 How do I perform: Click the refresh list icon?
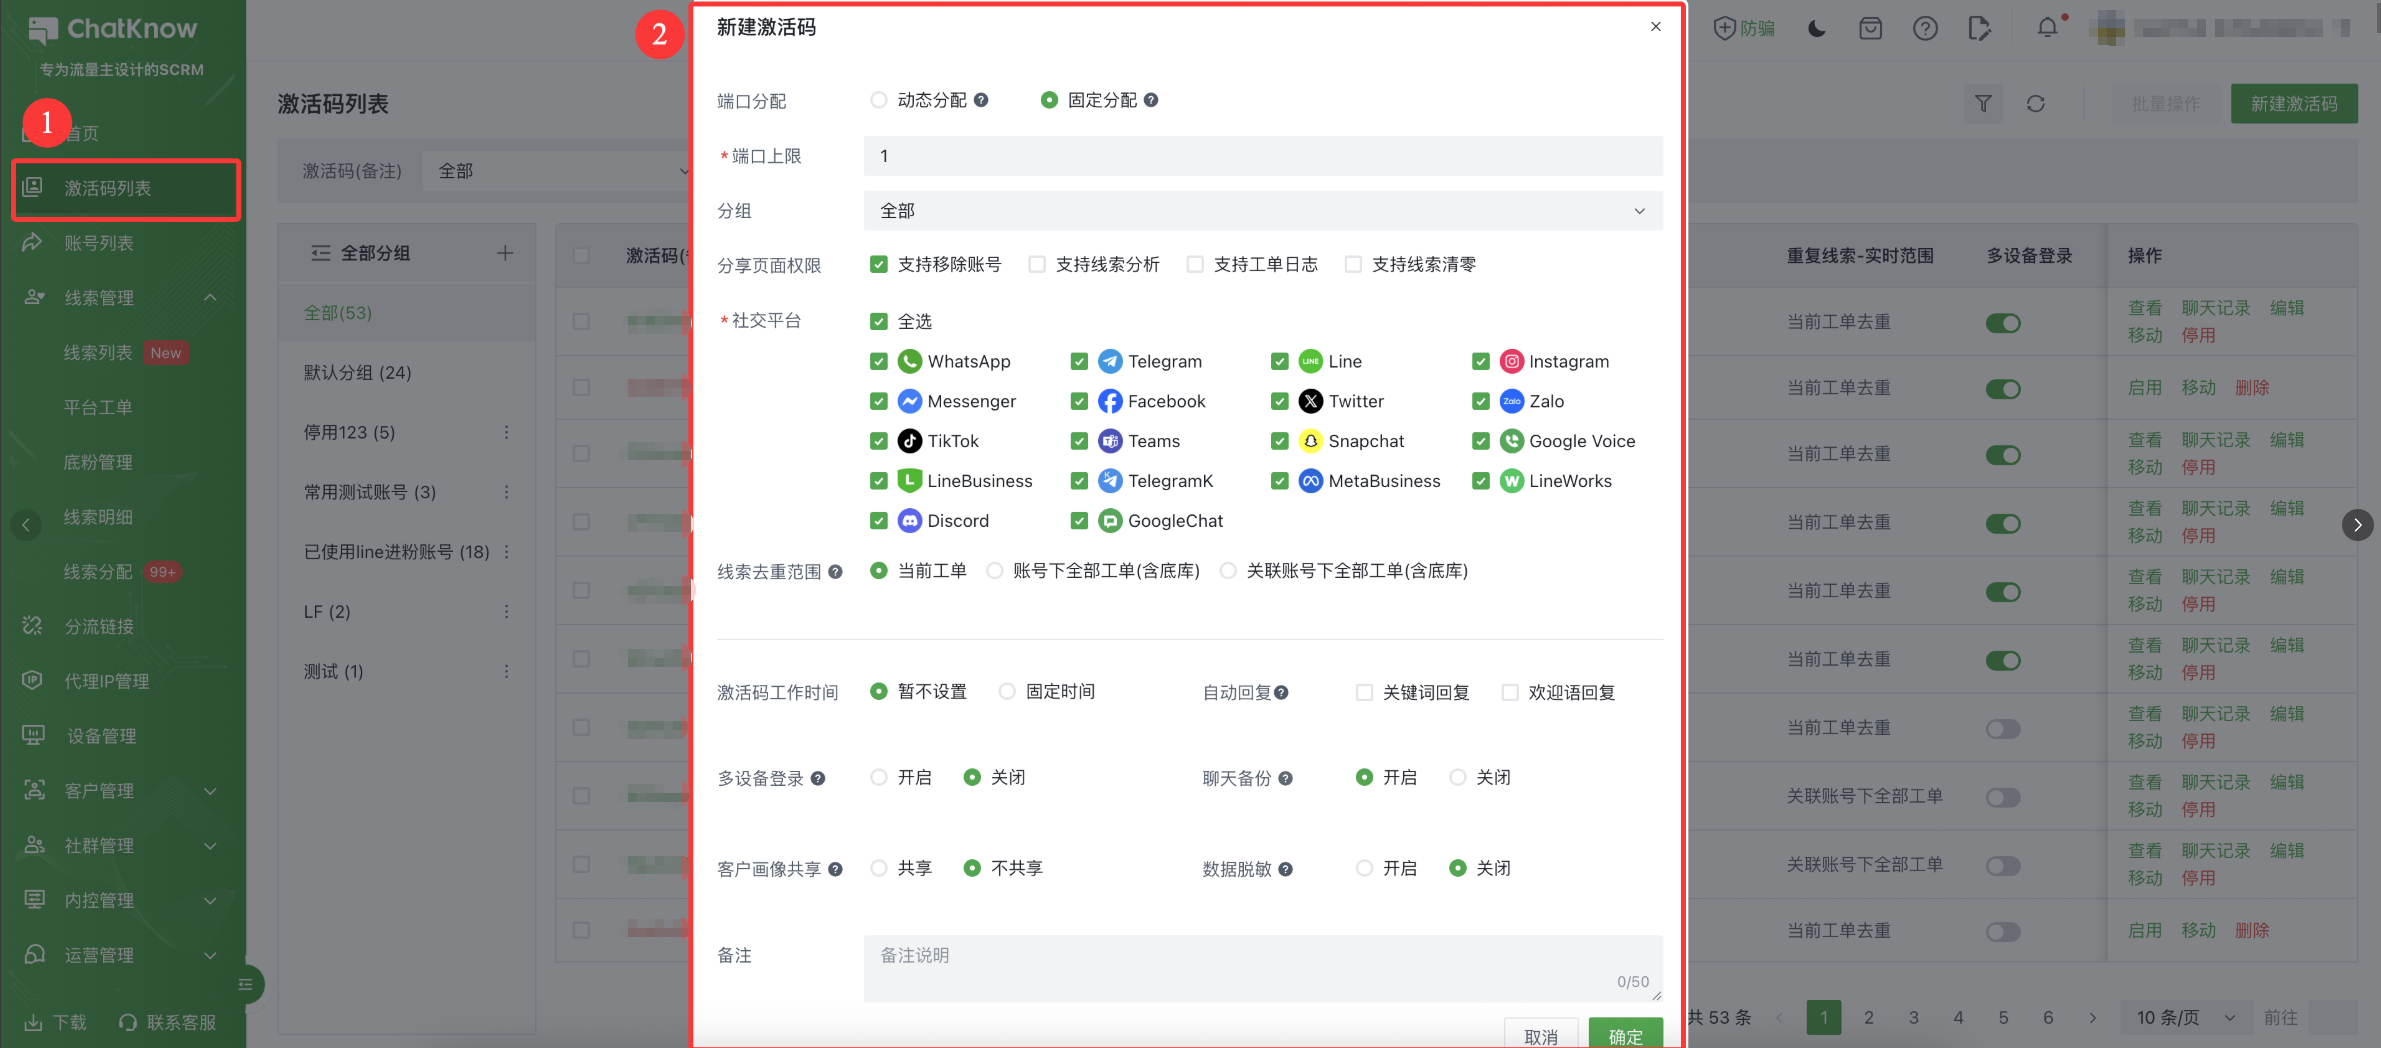(2035, 104)
